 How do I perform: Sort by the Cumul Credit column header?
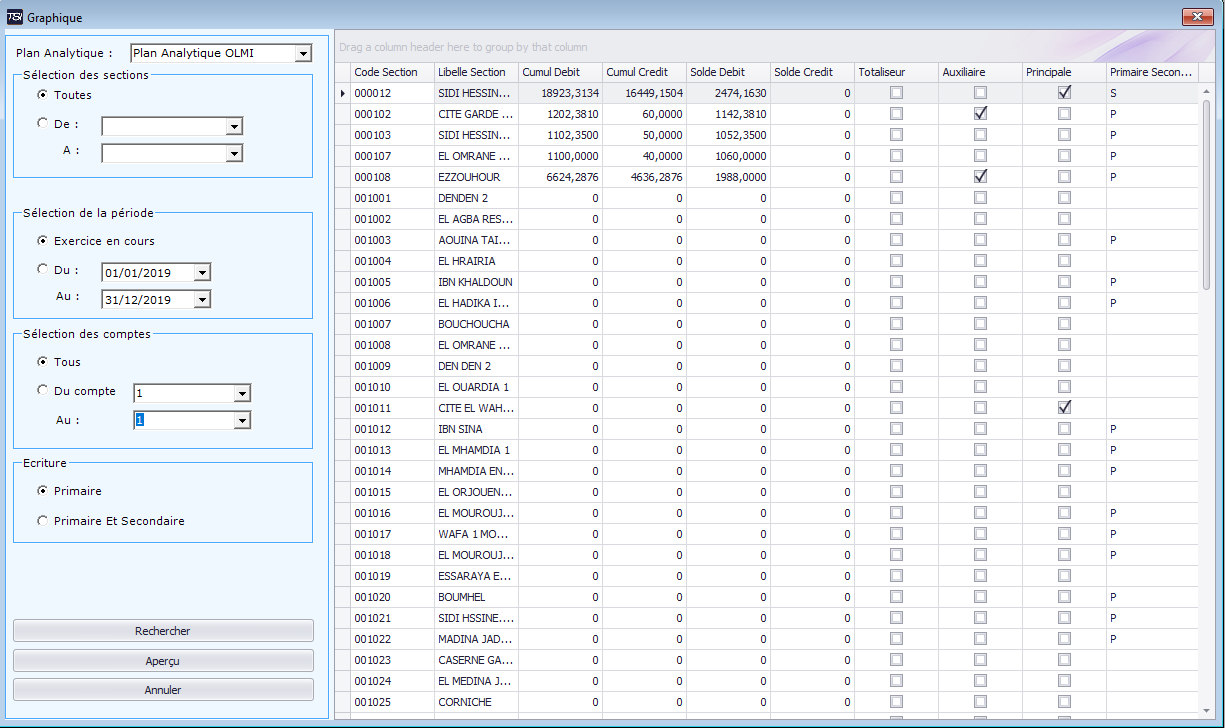pos(644,72)
